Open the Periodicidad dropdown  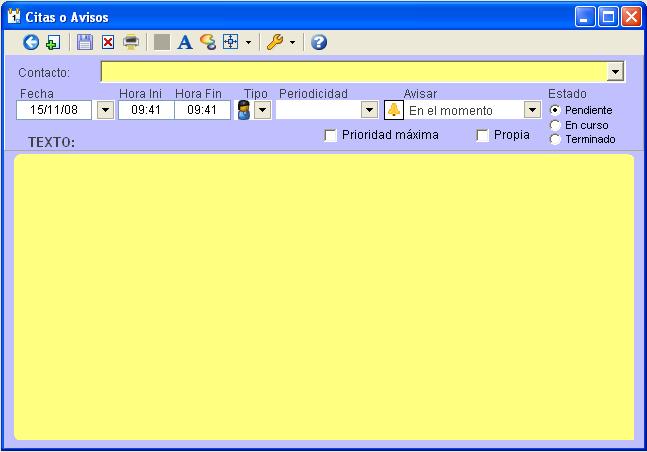[369, 110]
